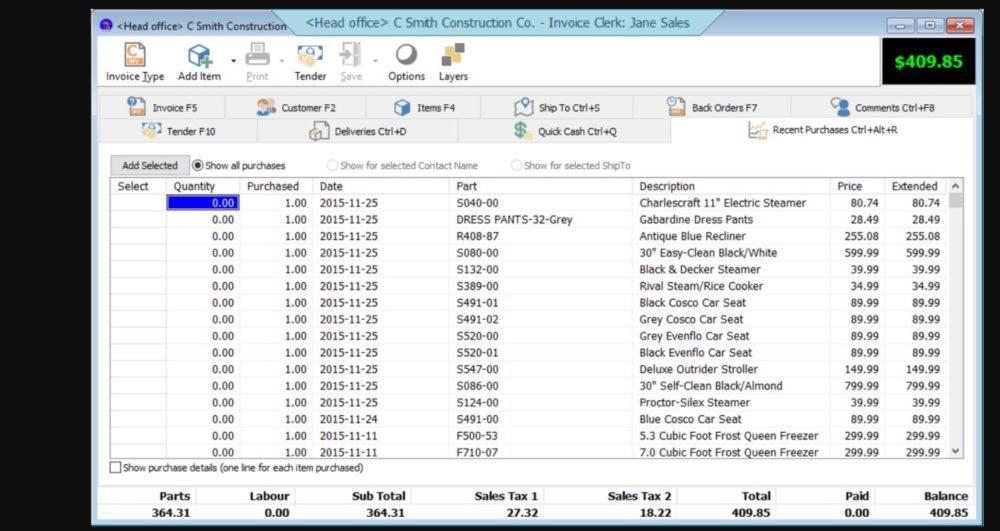Enable the Show purchase details checkbox
This screenshot has width=1000, height=531.
[115, 467]
